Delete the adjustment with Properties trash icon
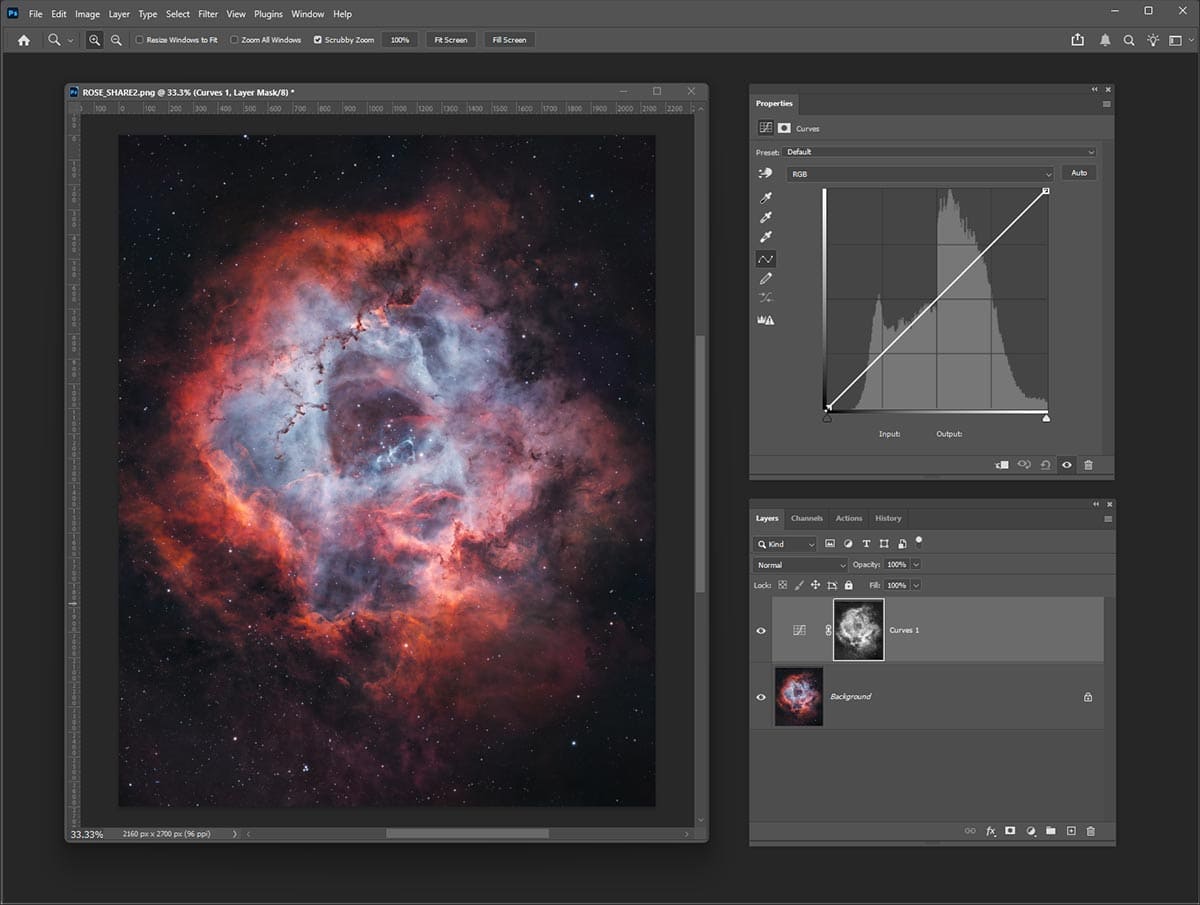The width and height of the screenshot is (1200, 905). (1088, 465)
